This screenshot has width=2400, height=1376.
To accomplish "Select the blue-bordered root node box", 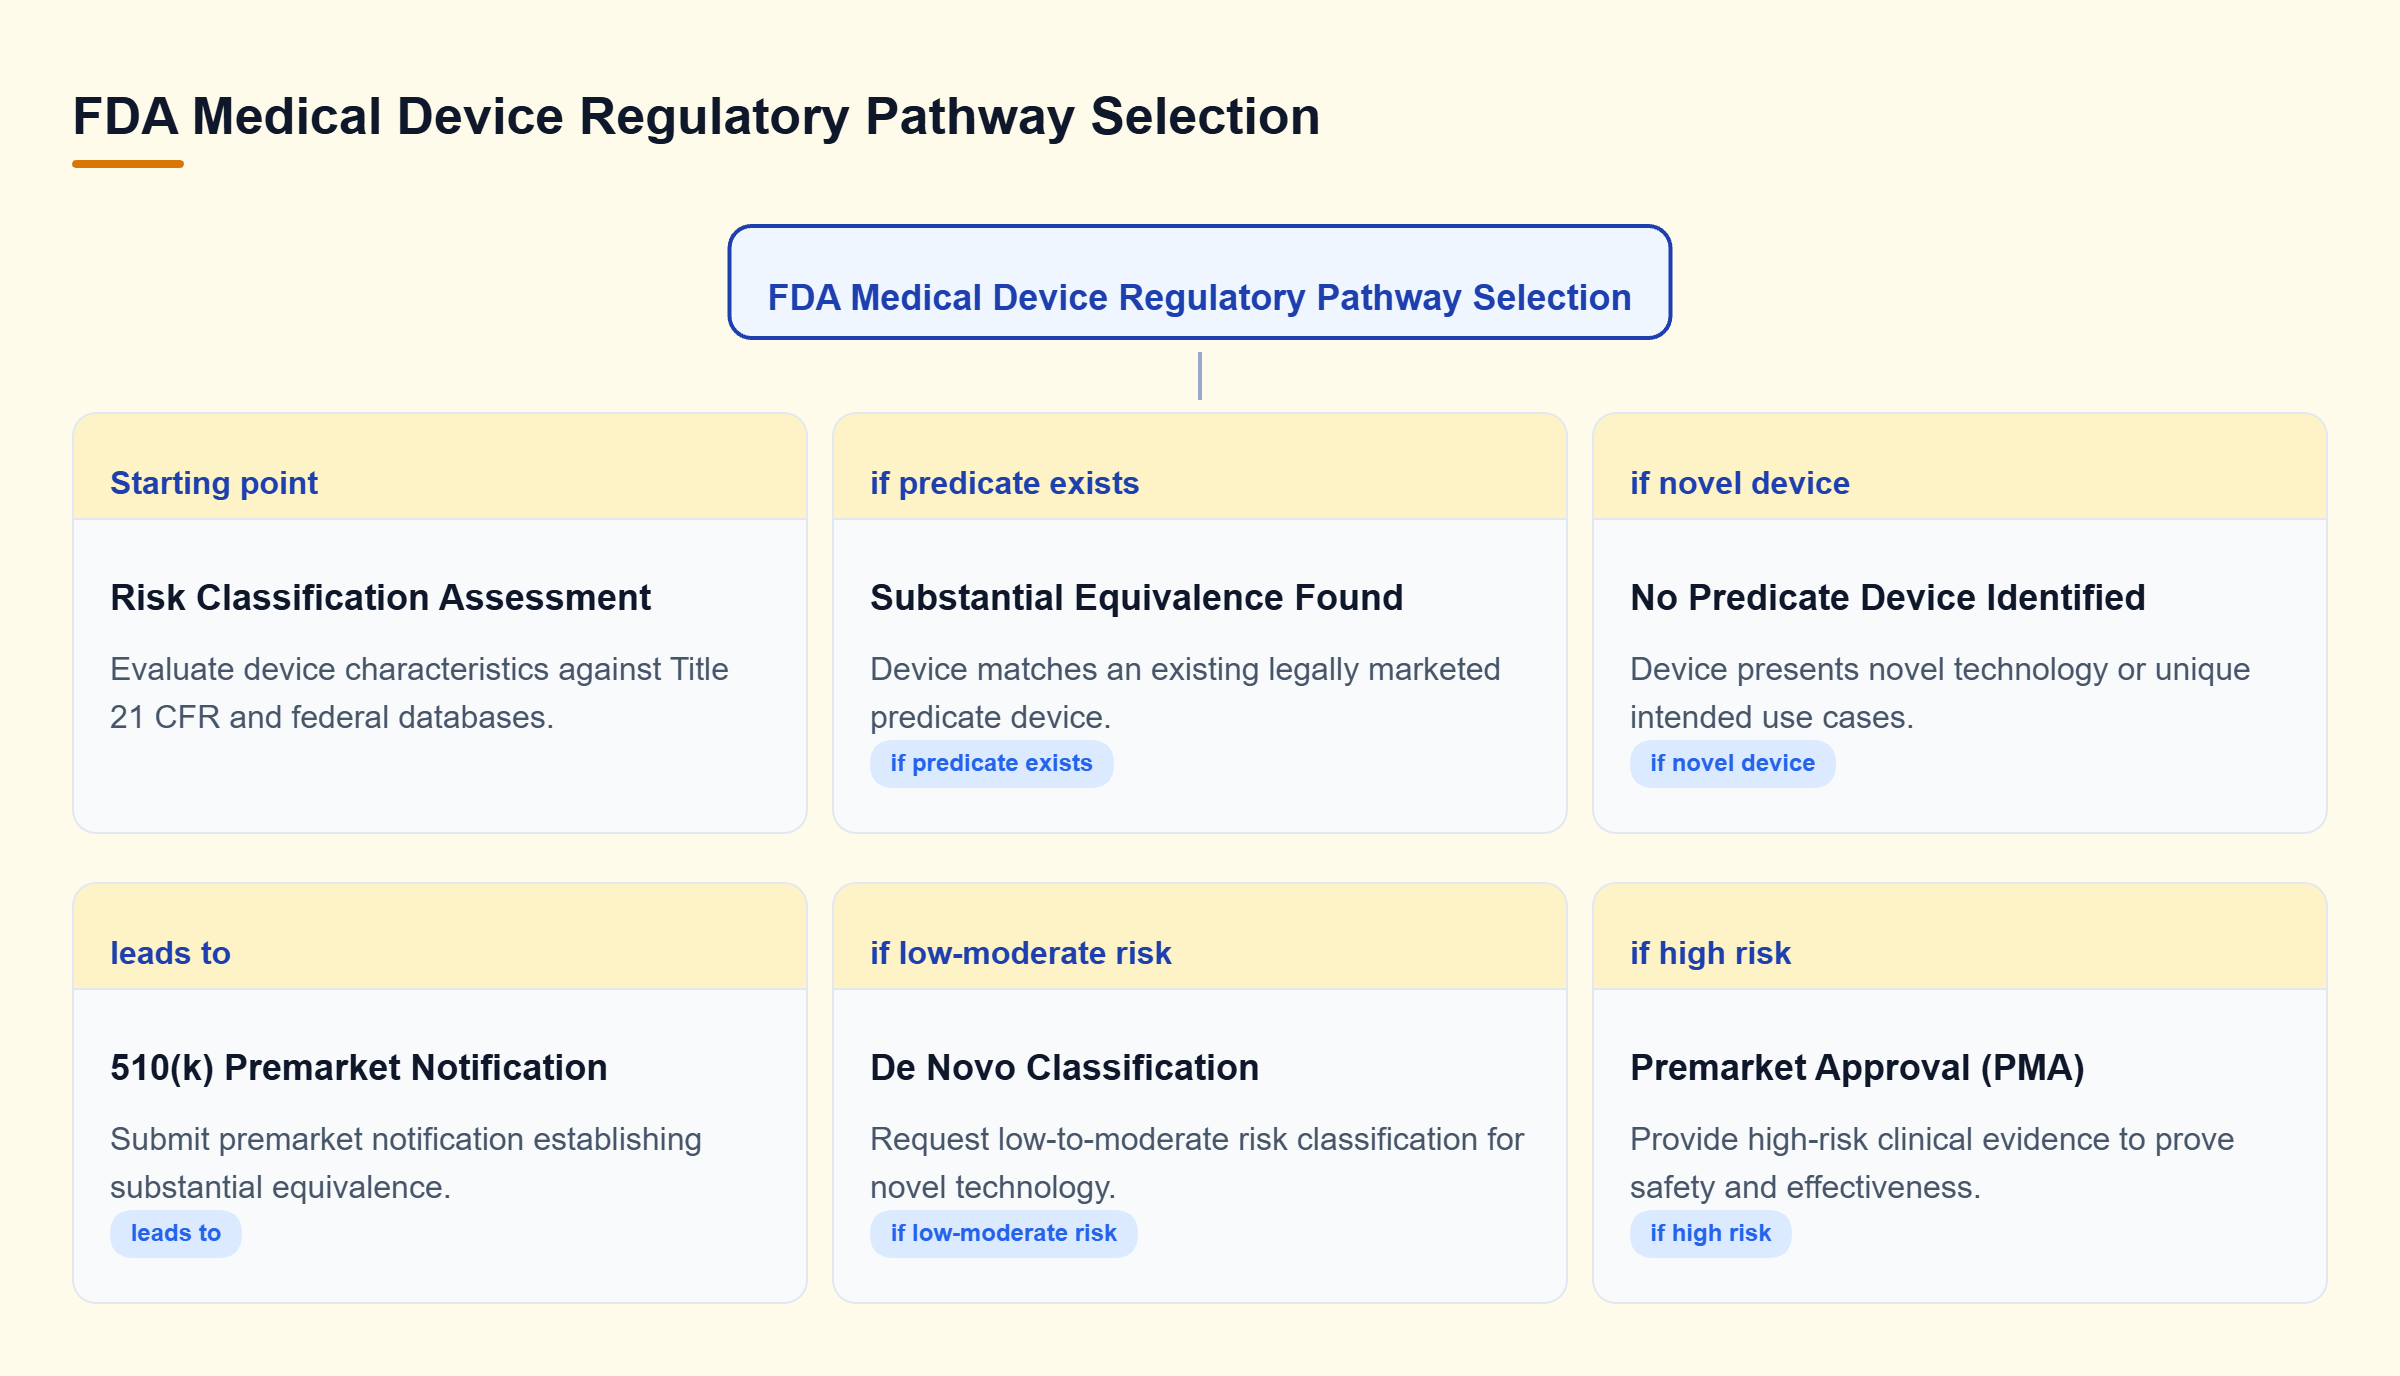I will (1199, 282).
